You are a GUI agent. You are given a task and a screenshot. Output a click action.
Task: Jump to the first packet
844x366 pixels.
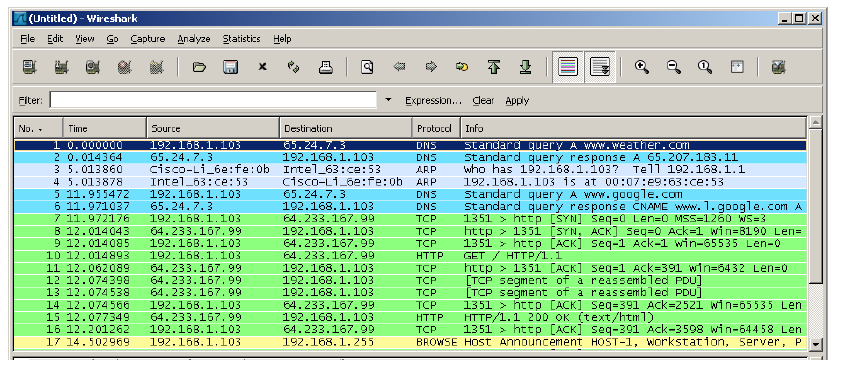click(x=494, y=67)
